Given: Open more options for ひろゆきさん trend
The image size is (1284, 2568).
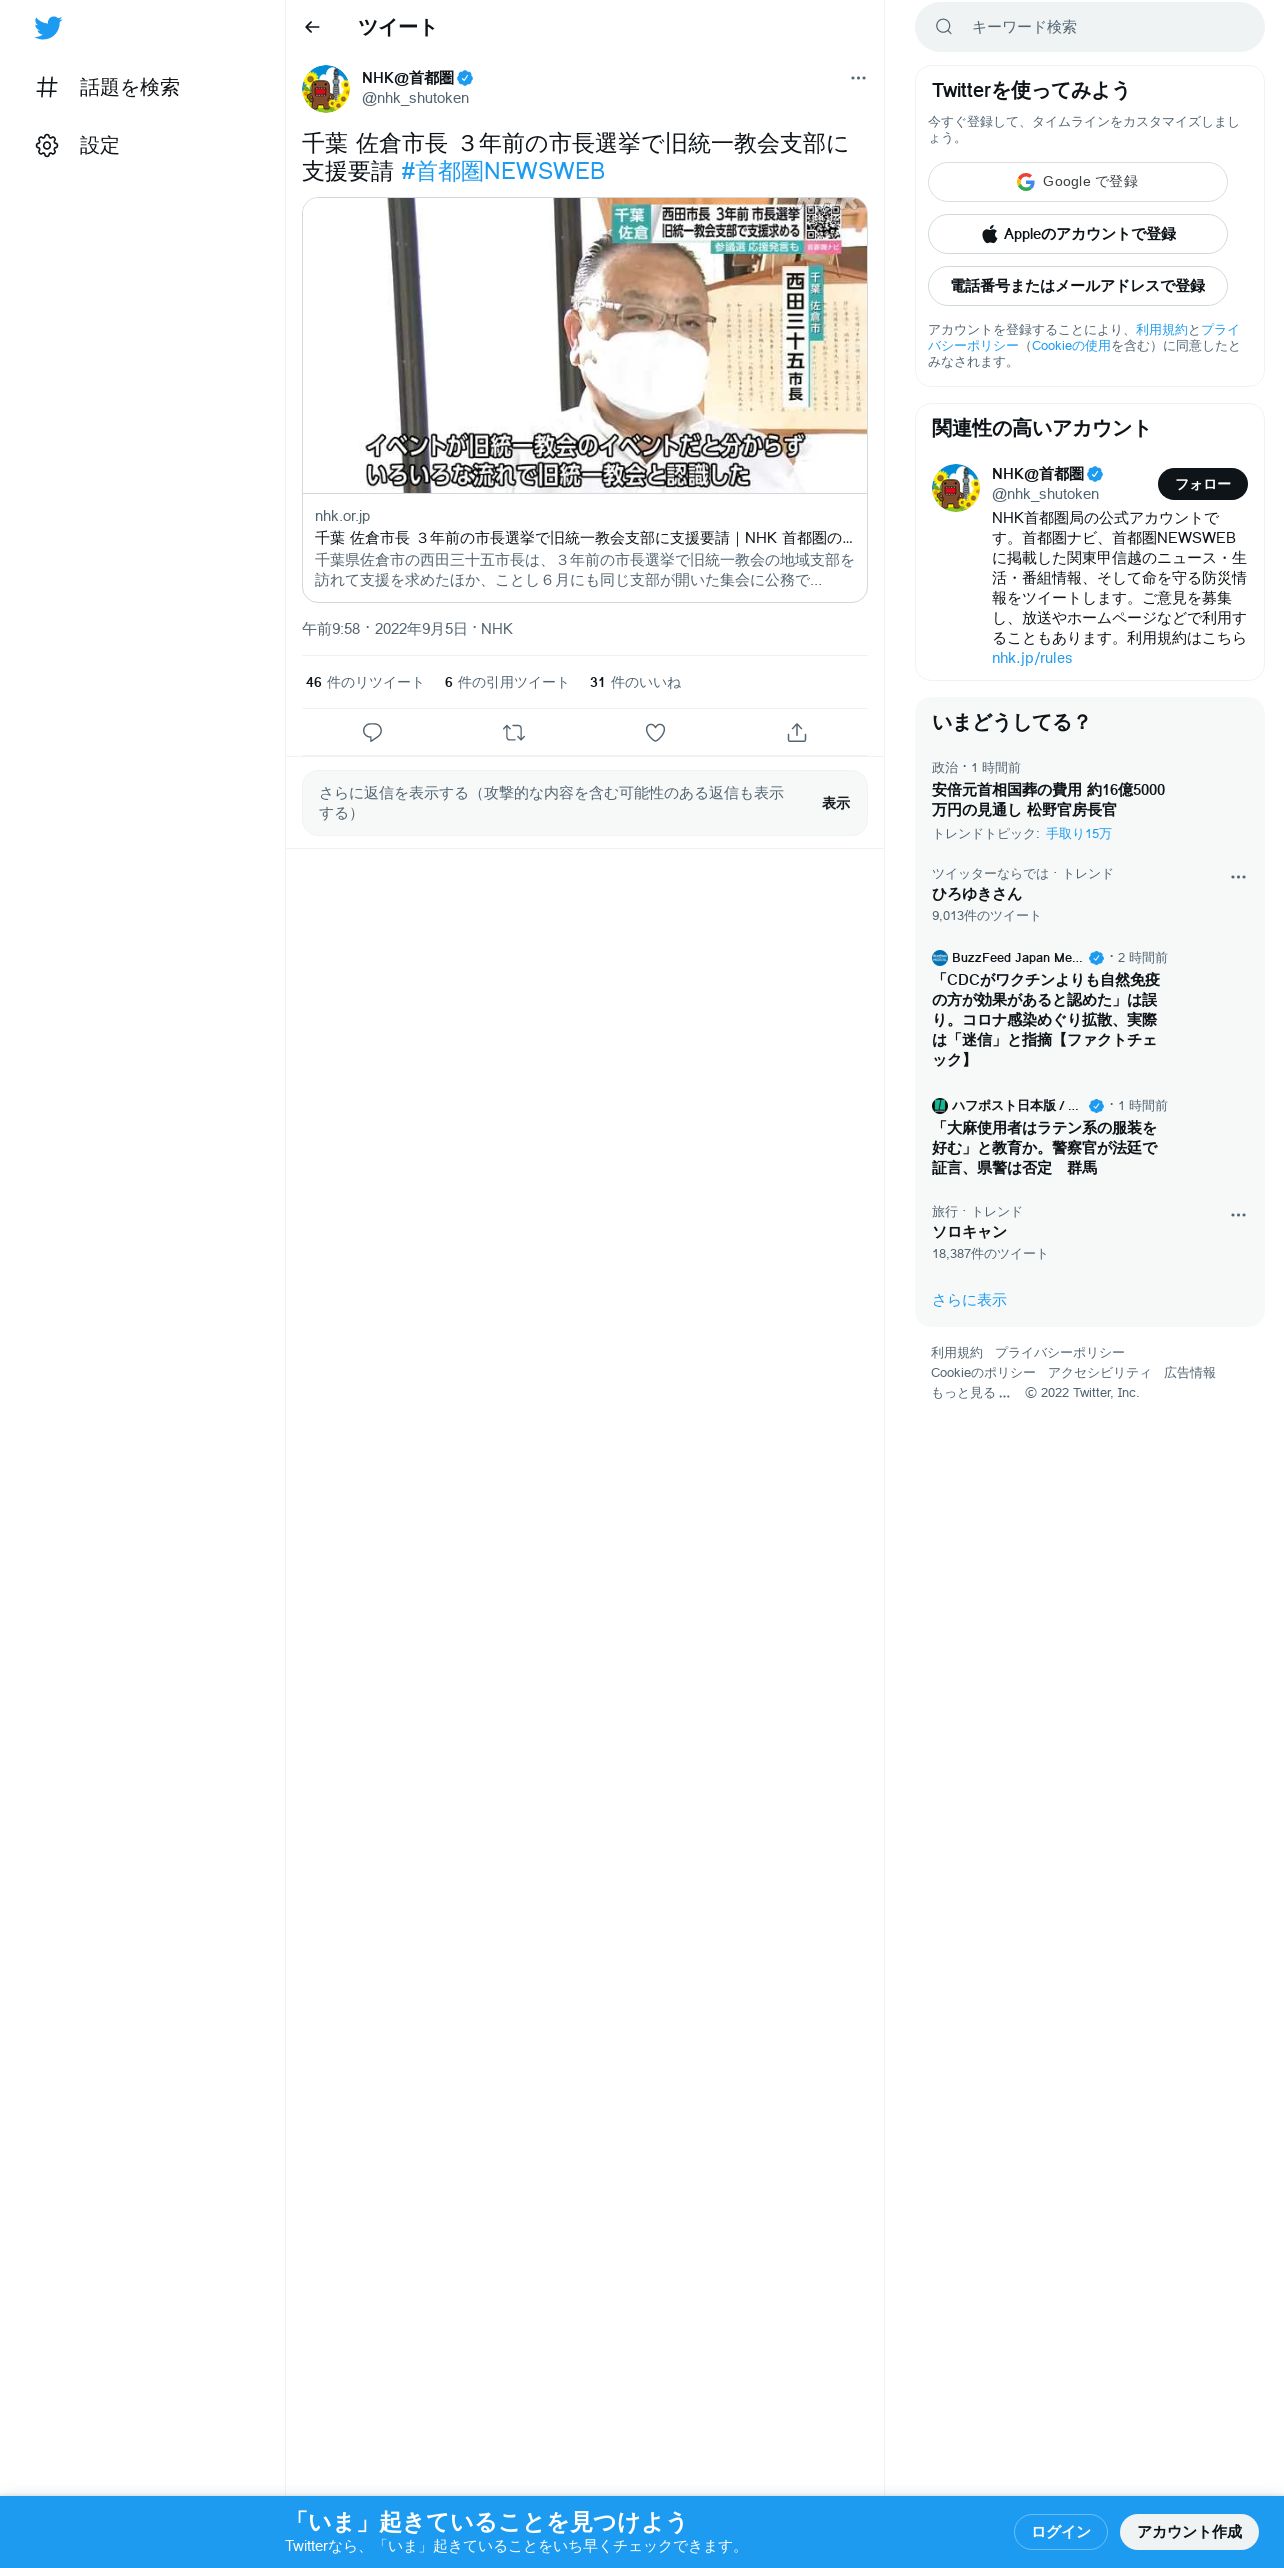Looking at the screenshot, I should 1238,877.
